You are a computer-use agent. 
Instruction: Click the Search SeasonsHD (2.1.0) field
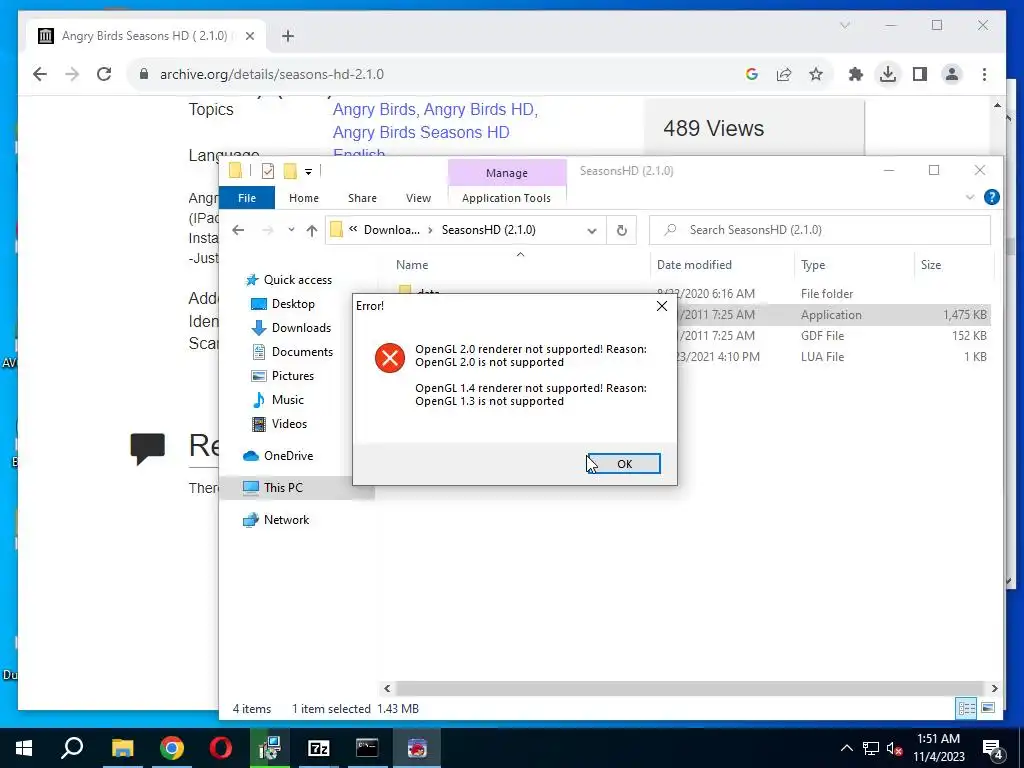tap(820, 230)
